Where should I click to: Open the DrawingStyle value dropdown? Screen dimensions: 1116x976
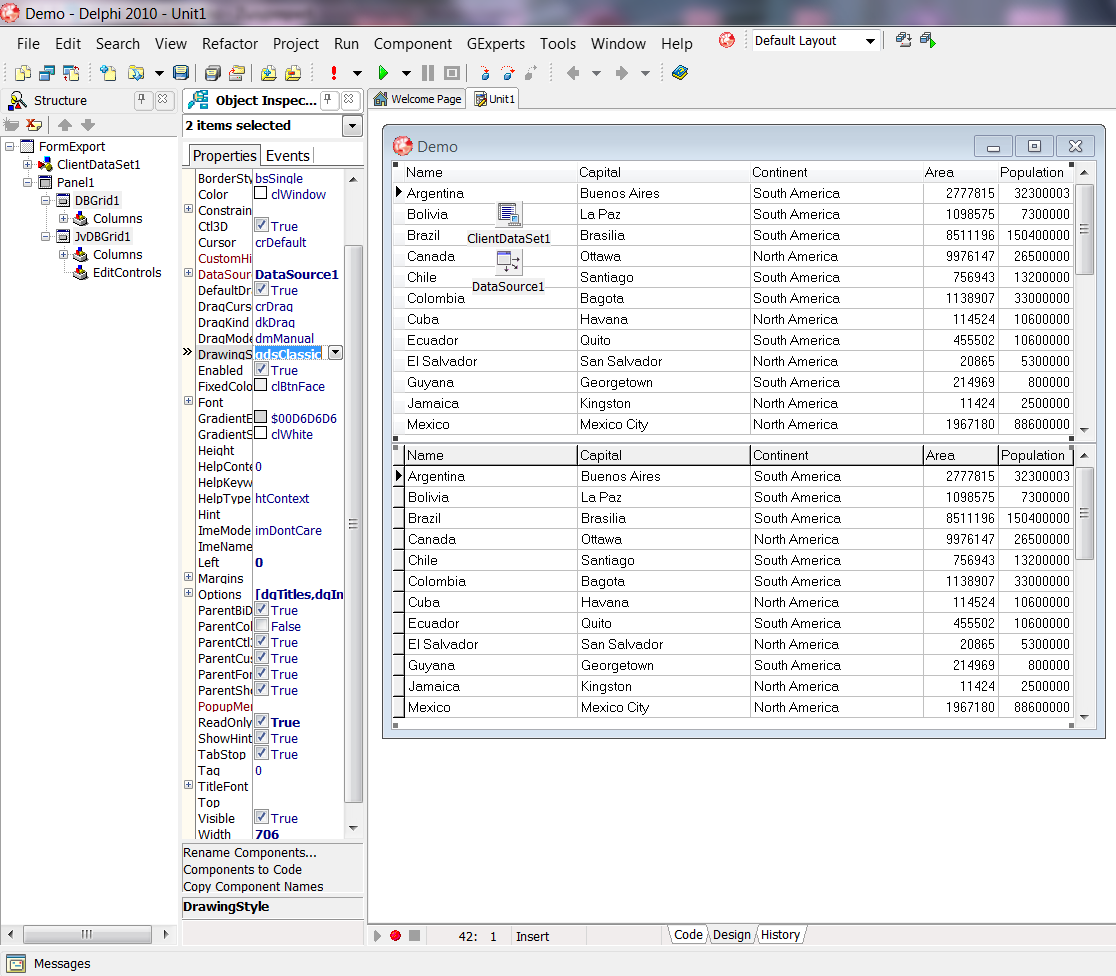tap(335, 353)
